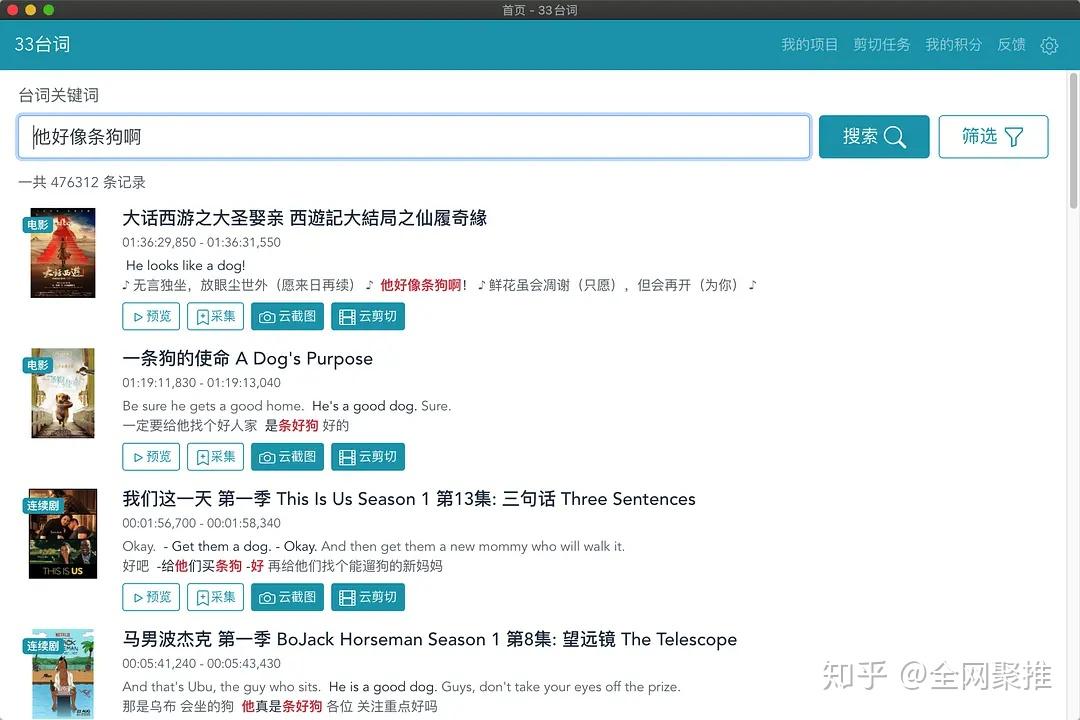Open the 筛选 filter button
Screen dimensions: 1080x720
coord(993,136)
